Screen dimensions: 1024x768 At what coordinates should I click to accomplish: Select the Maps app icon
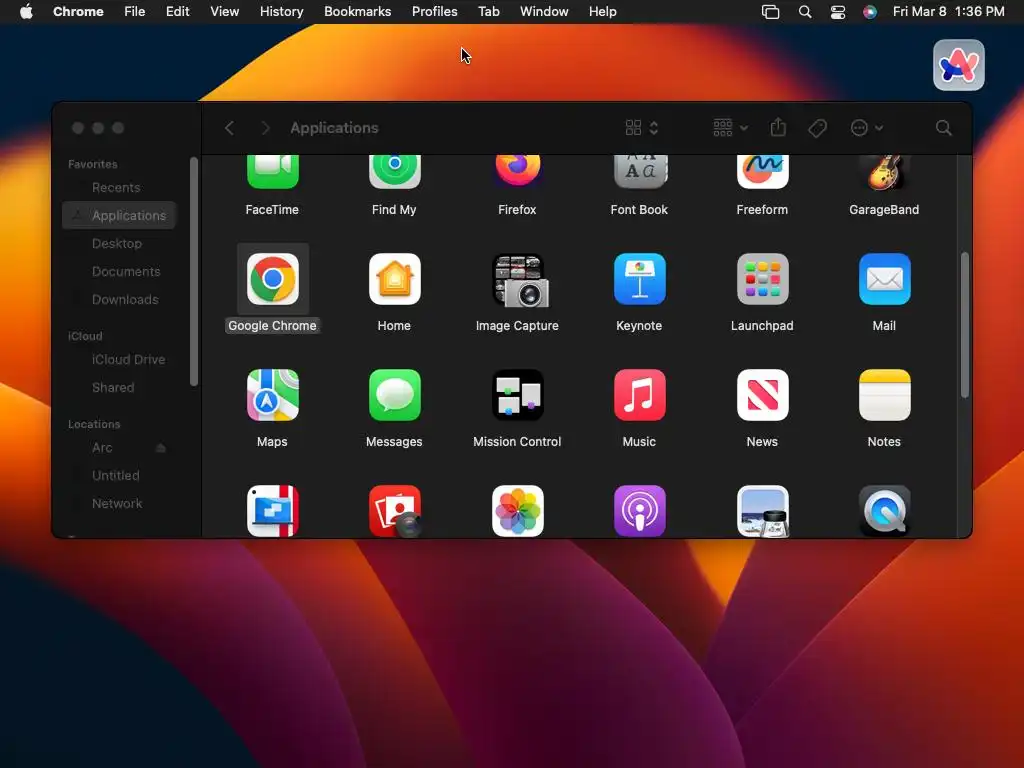pos(272,395)
